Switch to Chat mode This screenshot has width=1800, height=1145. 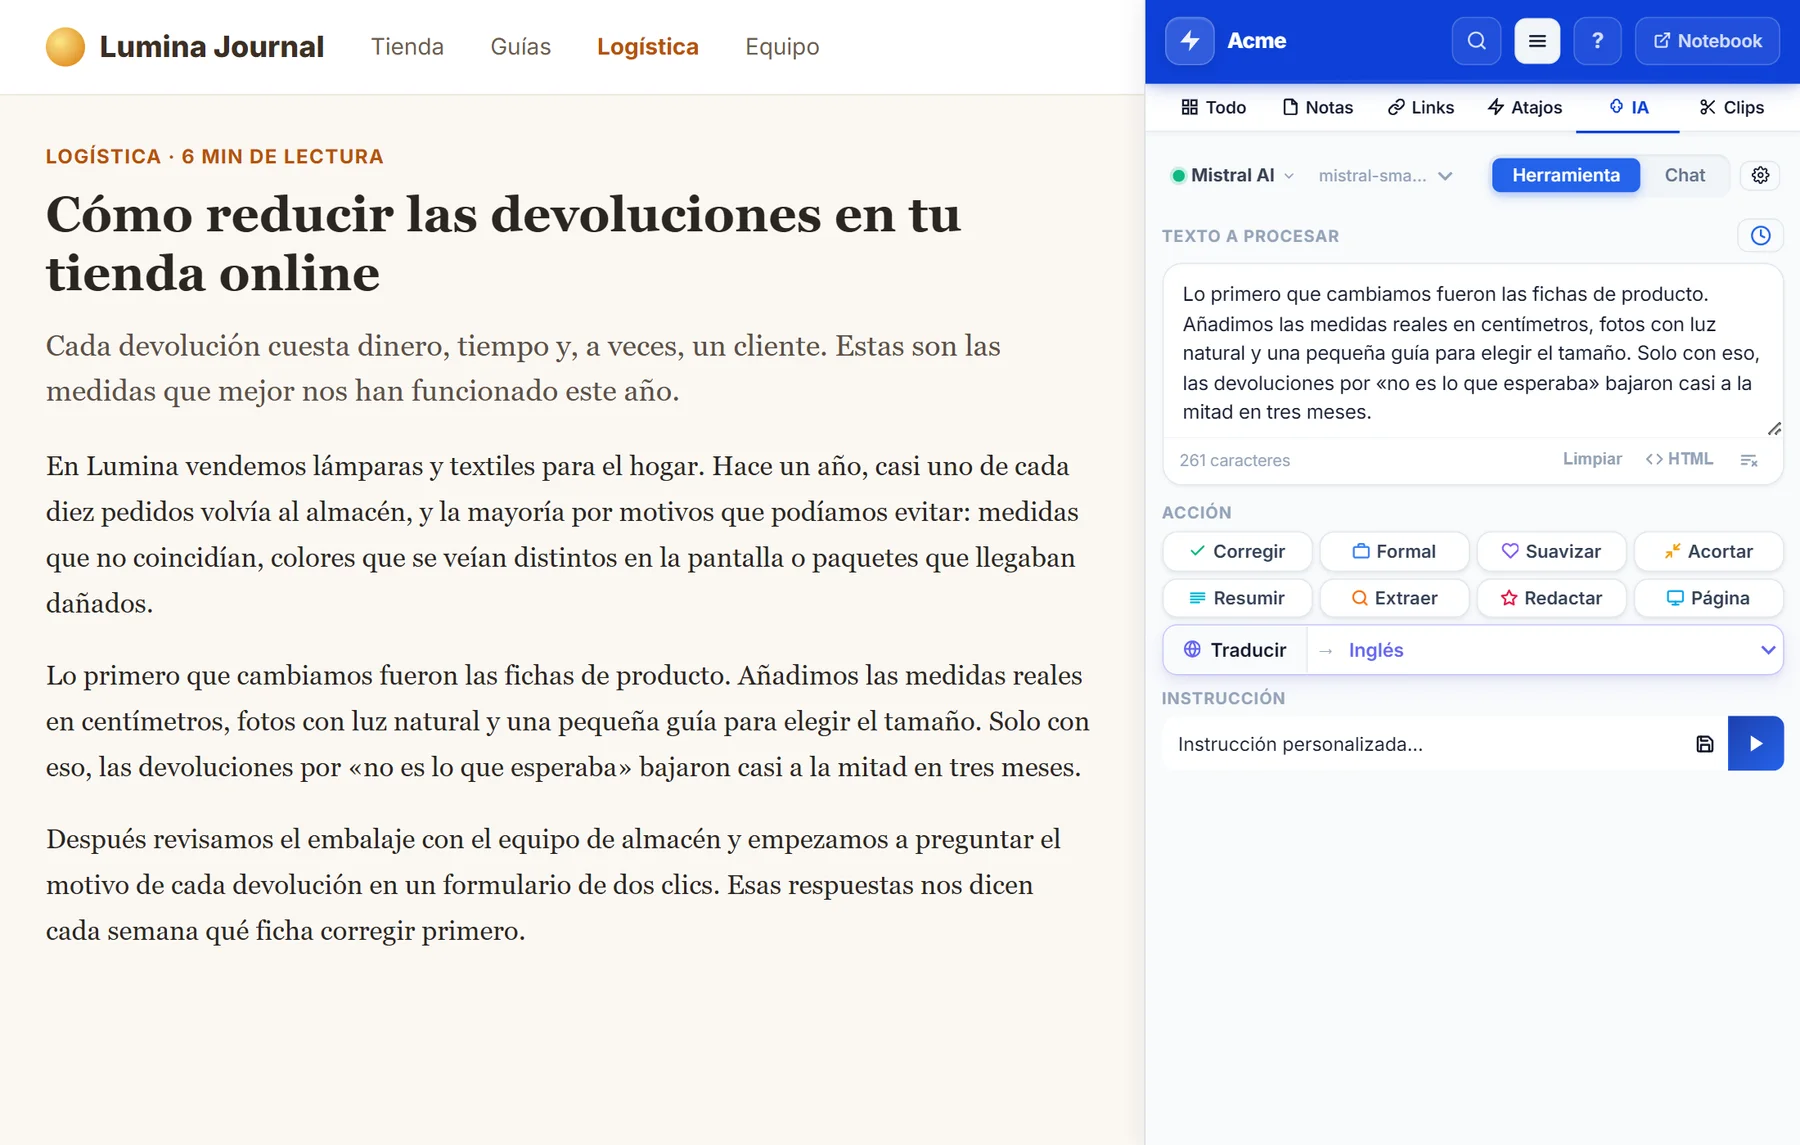pos(1684,175)
